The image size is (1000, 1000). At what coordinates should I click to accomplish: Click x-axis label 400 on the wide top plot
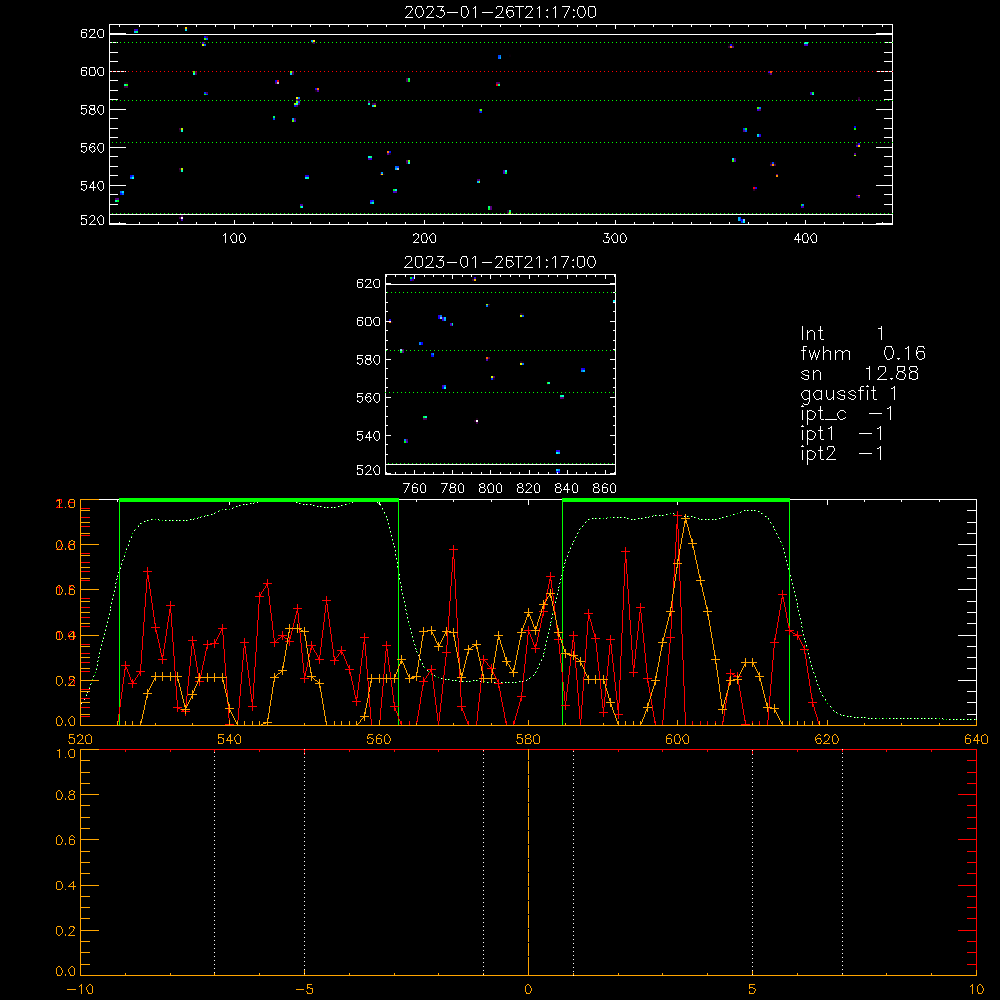pos(805,239)
